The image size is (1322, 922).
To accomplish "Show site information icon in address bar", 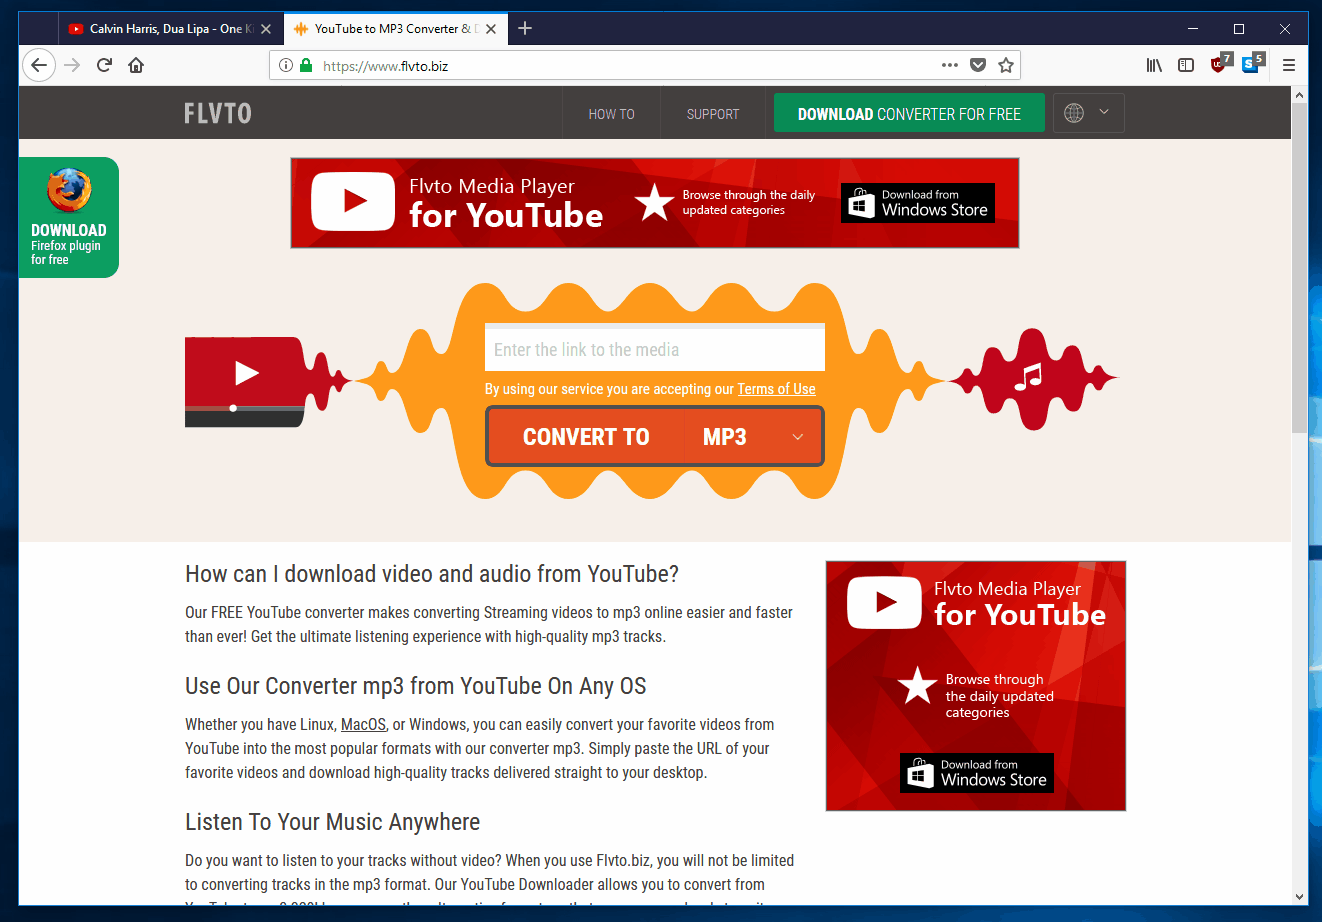I will [286, 65].
